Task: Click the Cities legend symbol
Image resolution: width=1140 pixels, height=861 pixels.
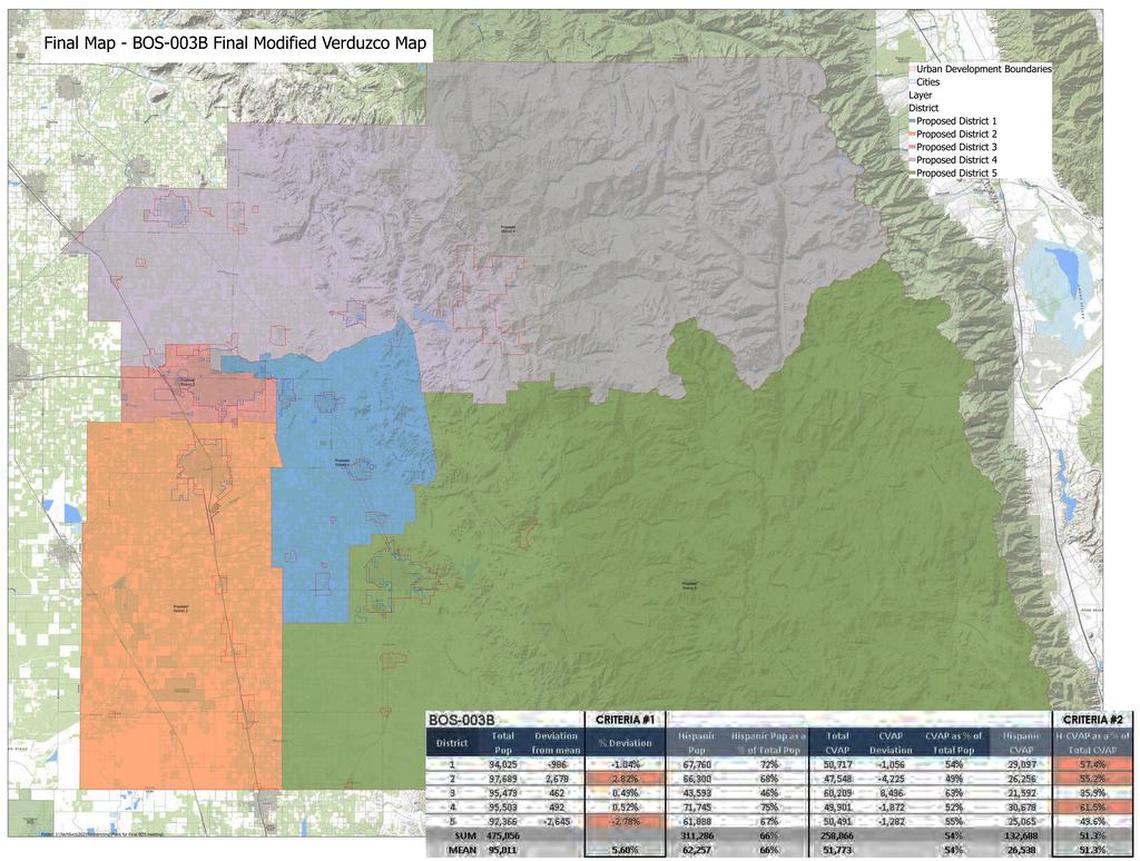Action: [912, 82]
